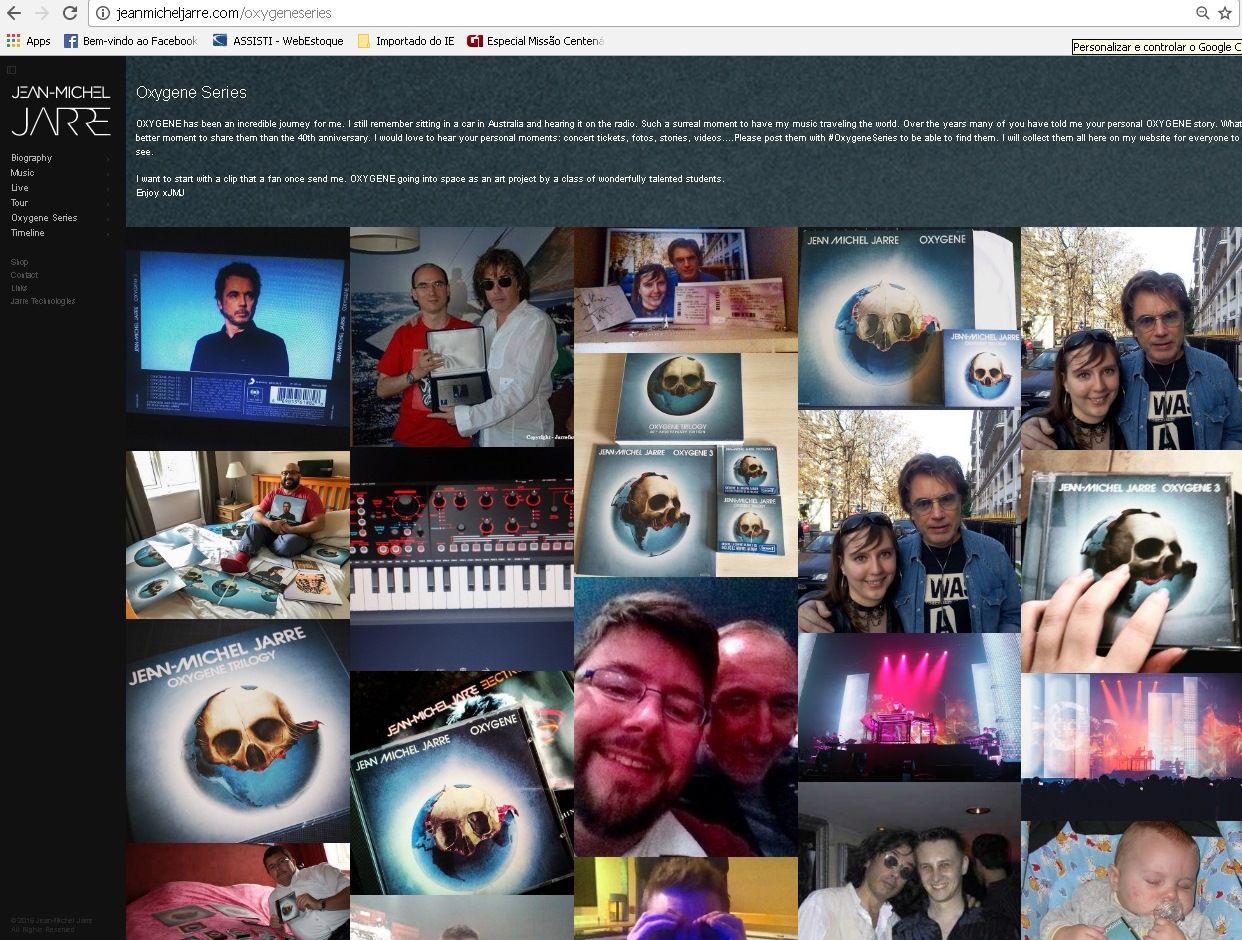1242x940 pixels.
Task: Open the photo of Jarre with man in bar
Action: tap(909, 861)
